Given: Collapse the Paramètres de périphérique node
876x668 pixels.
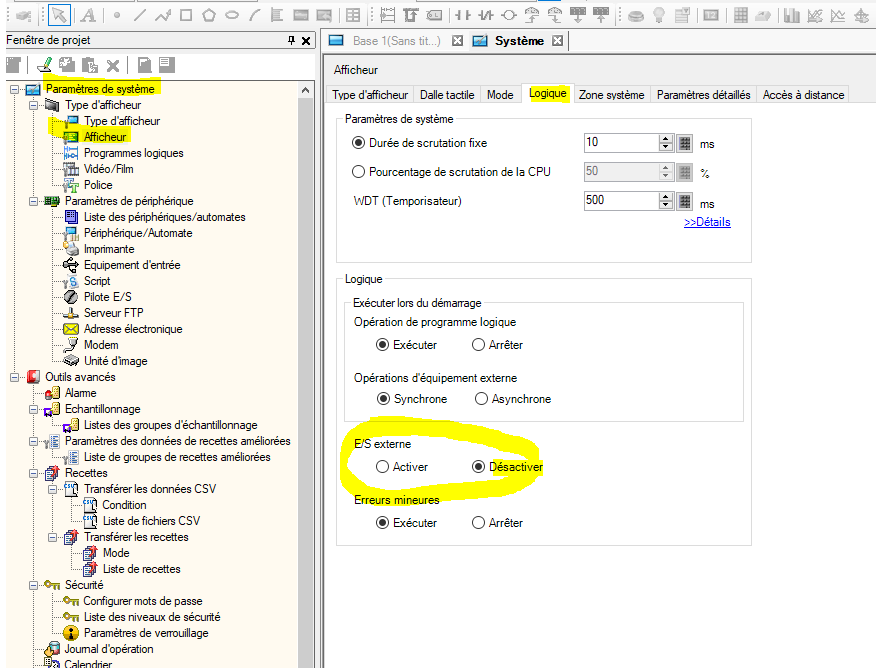Looking at the screenshot, I should click(35, 201).
